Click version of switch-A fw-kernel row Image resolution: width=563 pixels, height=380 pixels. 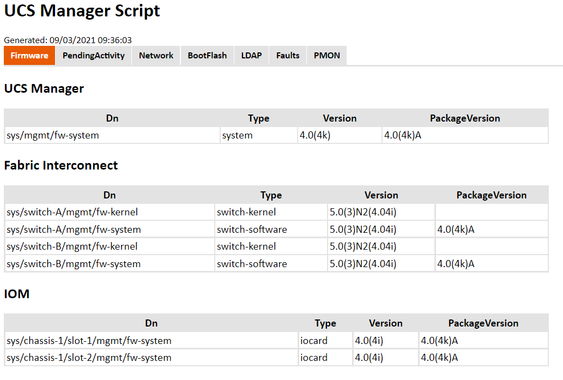(381, 212)
